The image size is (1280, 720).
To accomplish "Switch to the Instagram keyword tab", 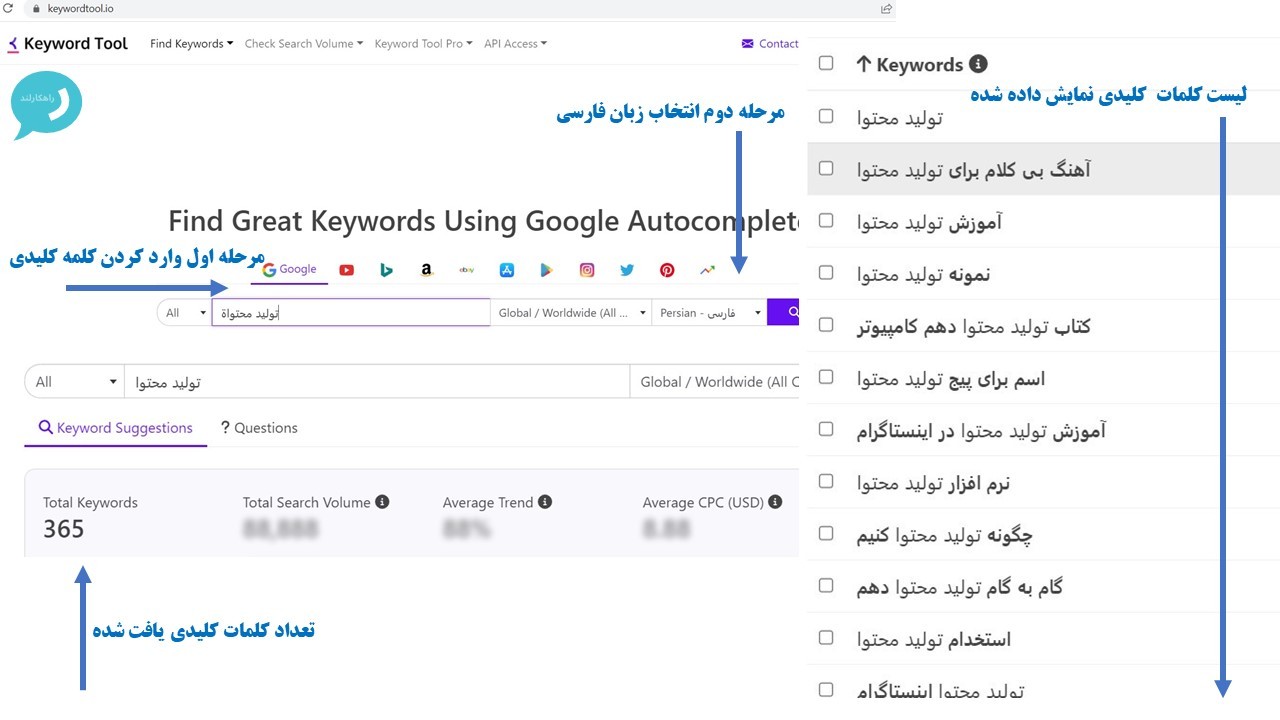I will (587, 270).
